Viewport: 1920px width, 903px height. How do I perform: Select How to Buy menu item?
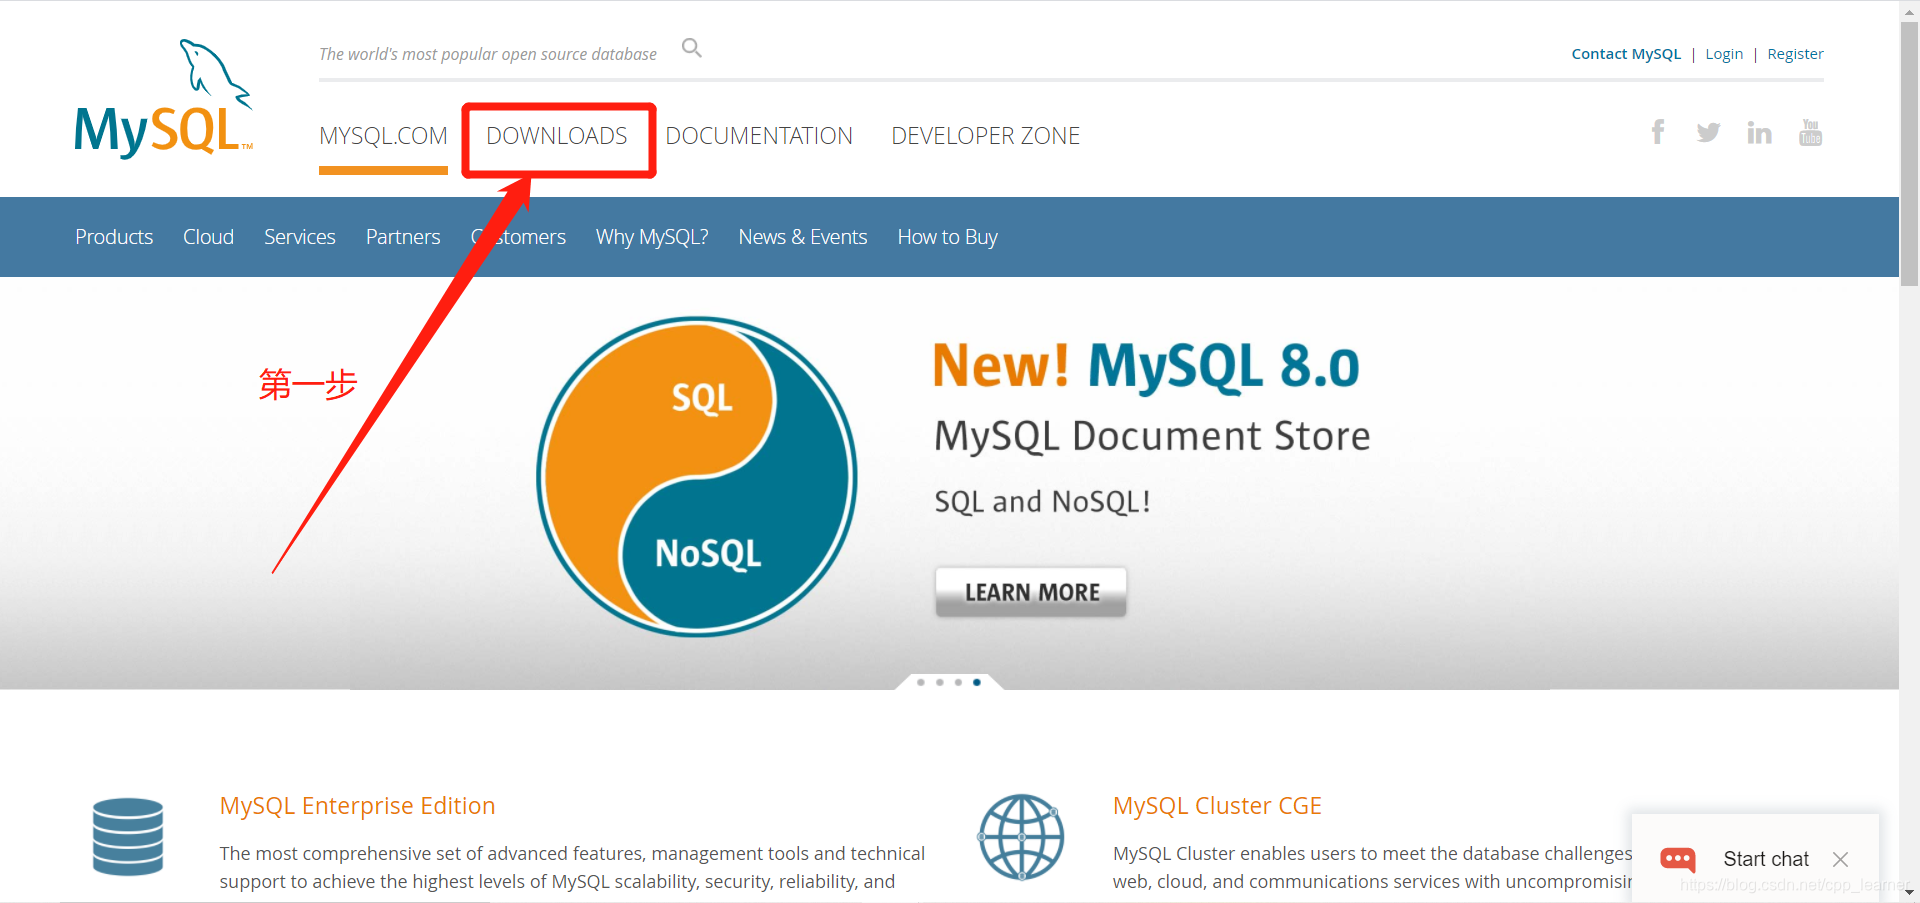(947, 237)
